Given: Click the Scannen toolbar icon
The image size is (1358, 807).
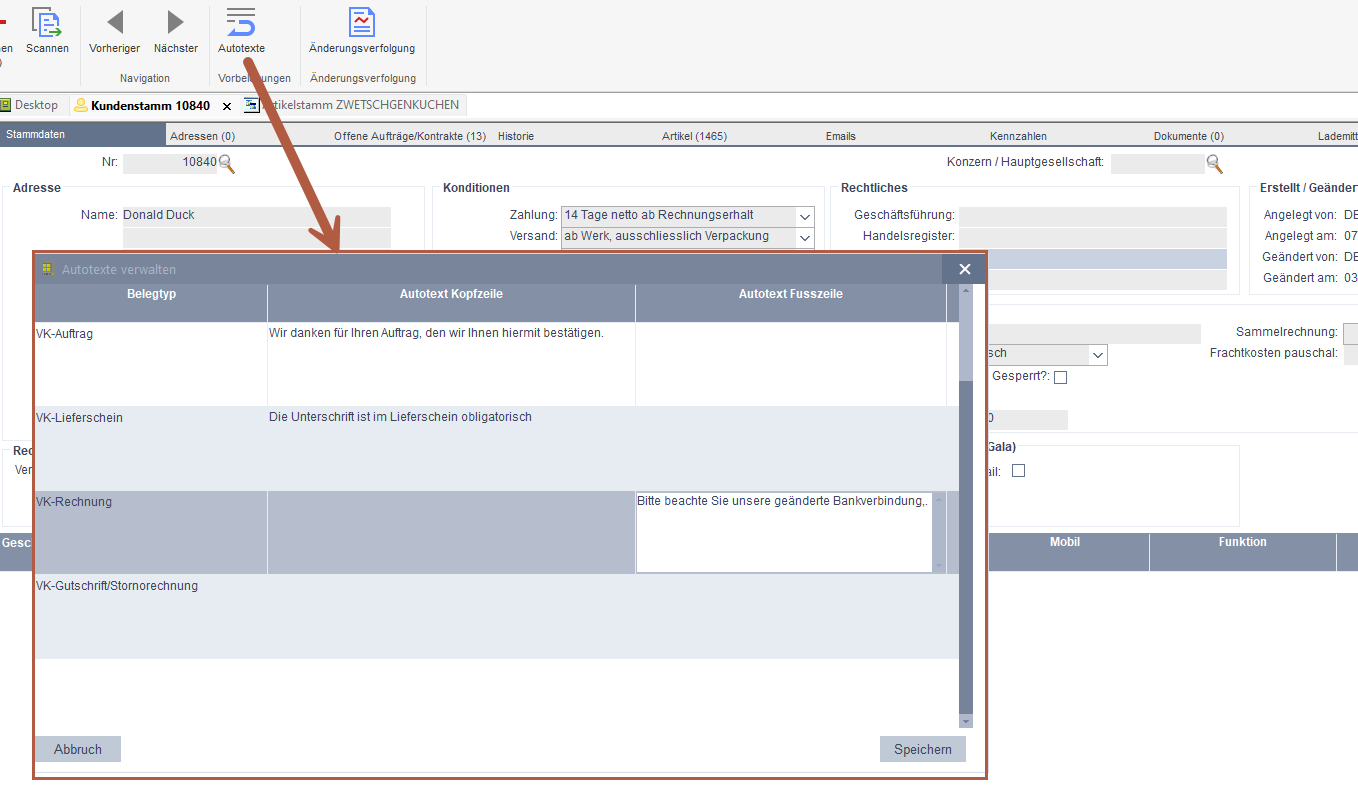Looking at the screenshot, I should tap(47, 24).
